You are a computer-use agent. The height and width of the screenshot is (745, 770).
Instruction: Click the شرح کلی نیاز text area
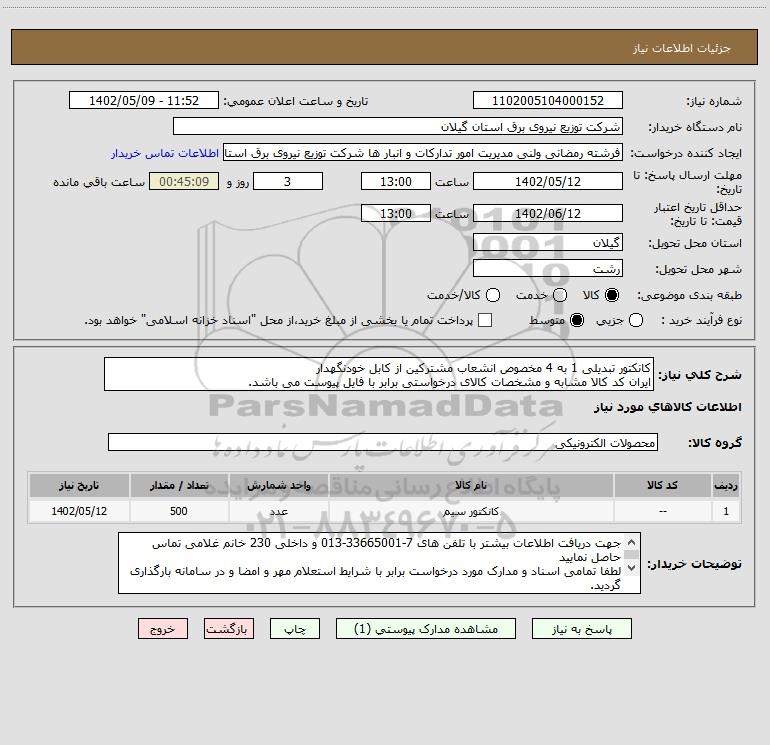tap(379, 374)
